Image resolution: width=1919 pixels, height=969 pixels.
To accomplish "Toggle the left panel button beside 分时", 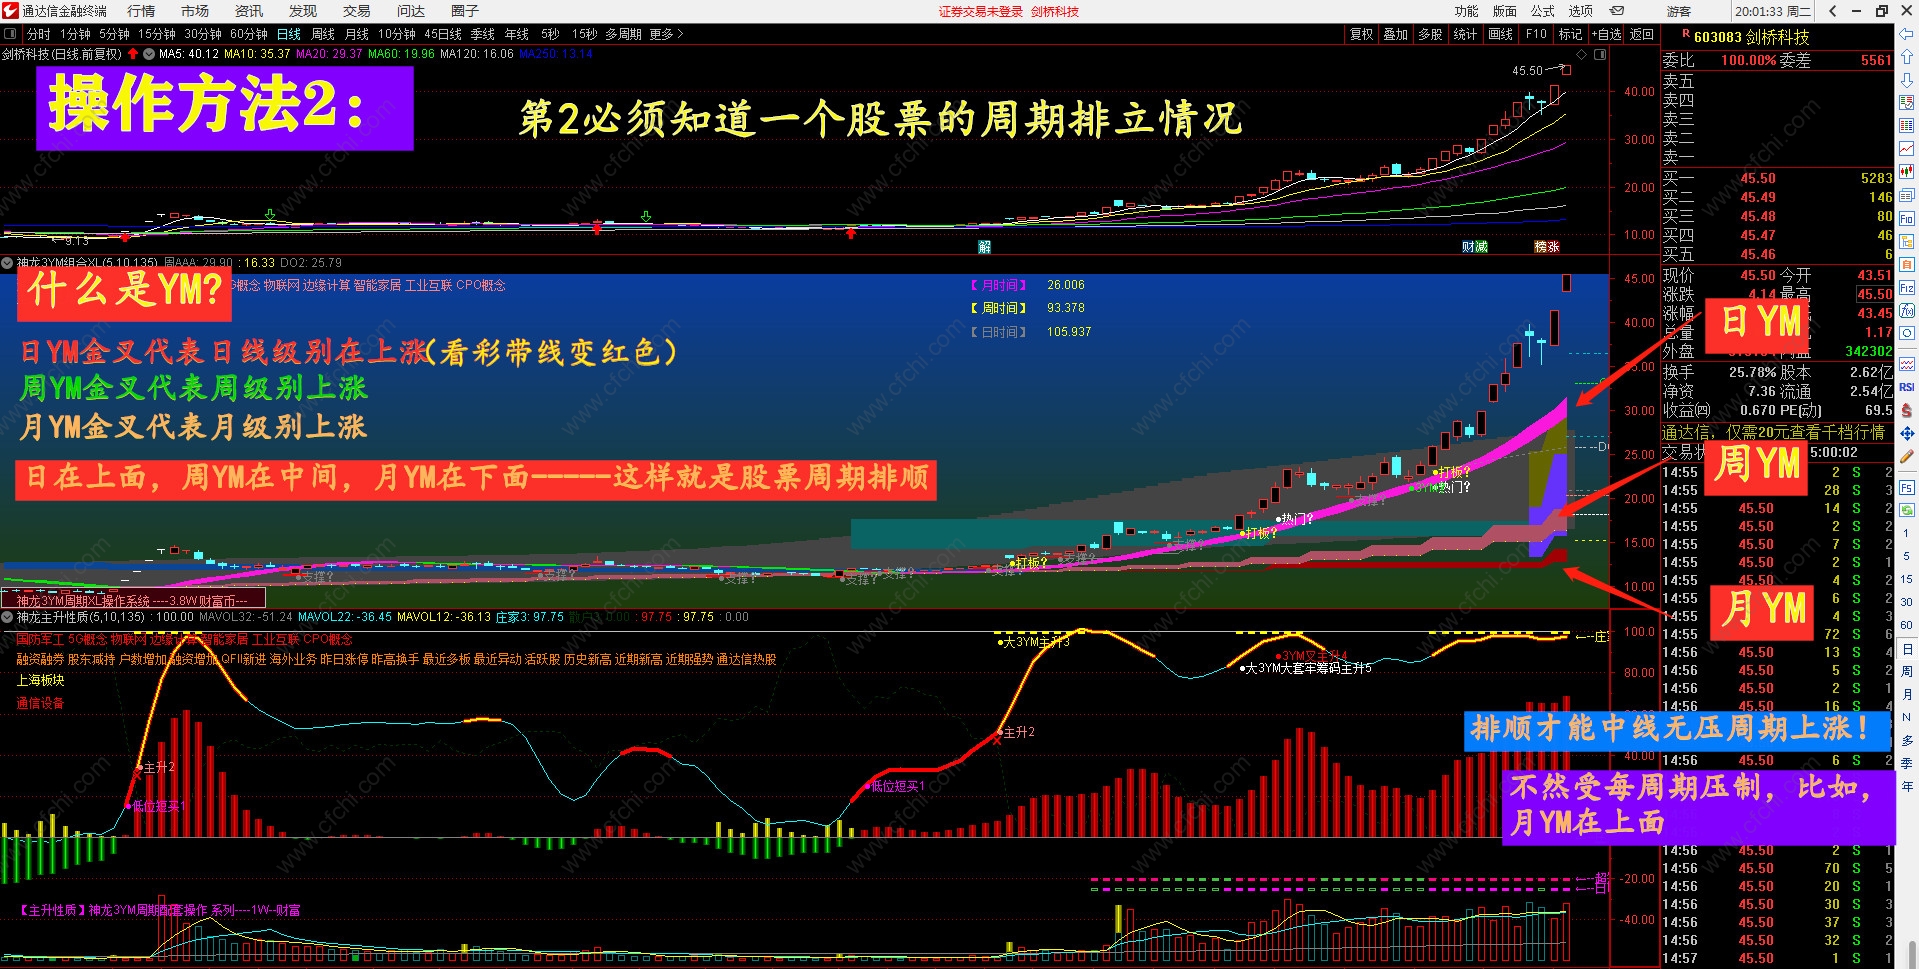I will pos(11,34).
